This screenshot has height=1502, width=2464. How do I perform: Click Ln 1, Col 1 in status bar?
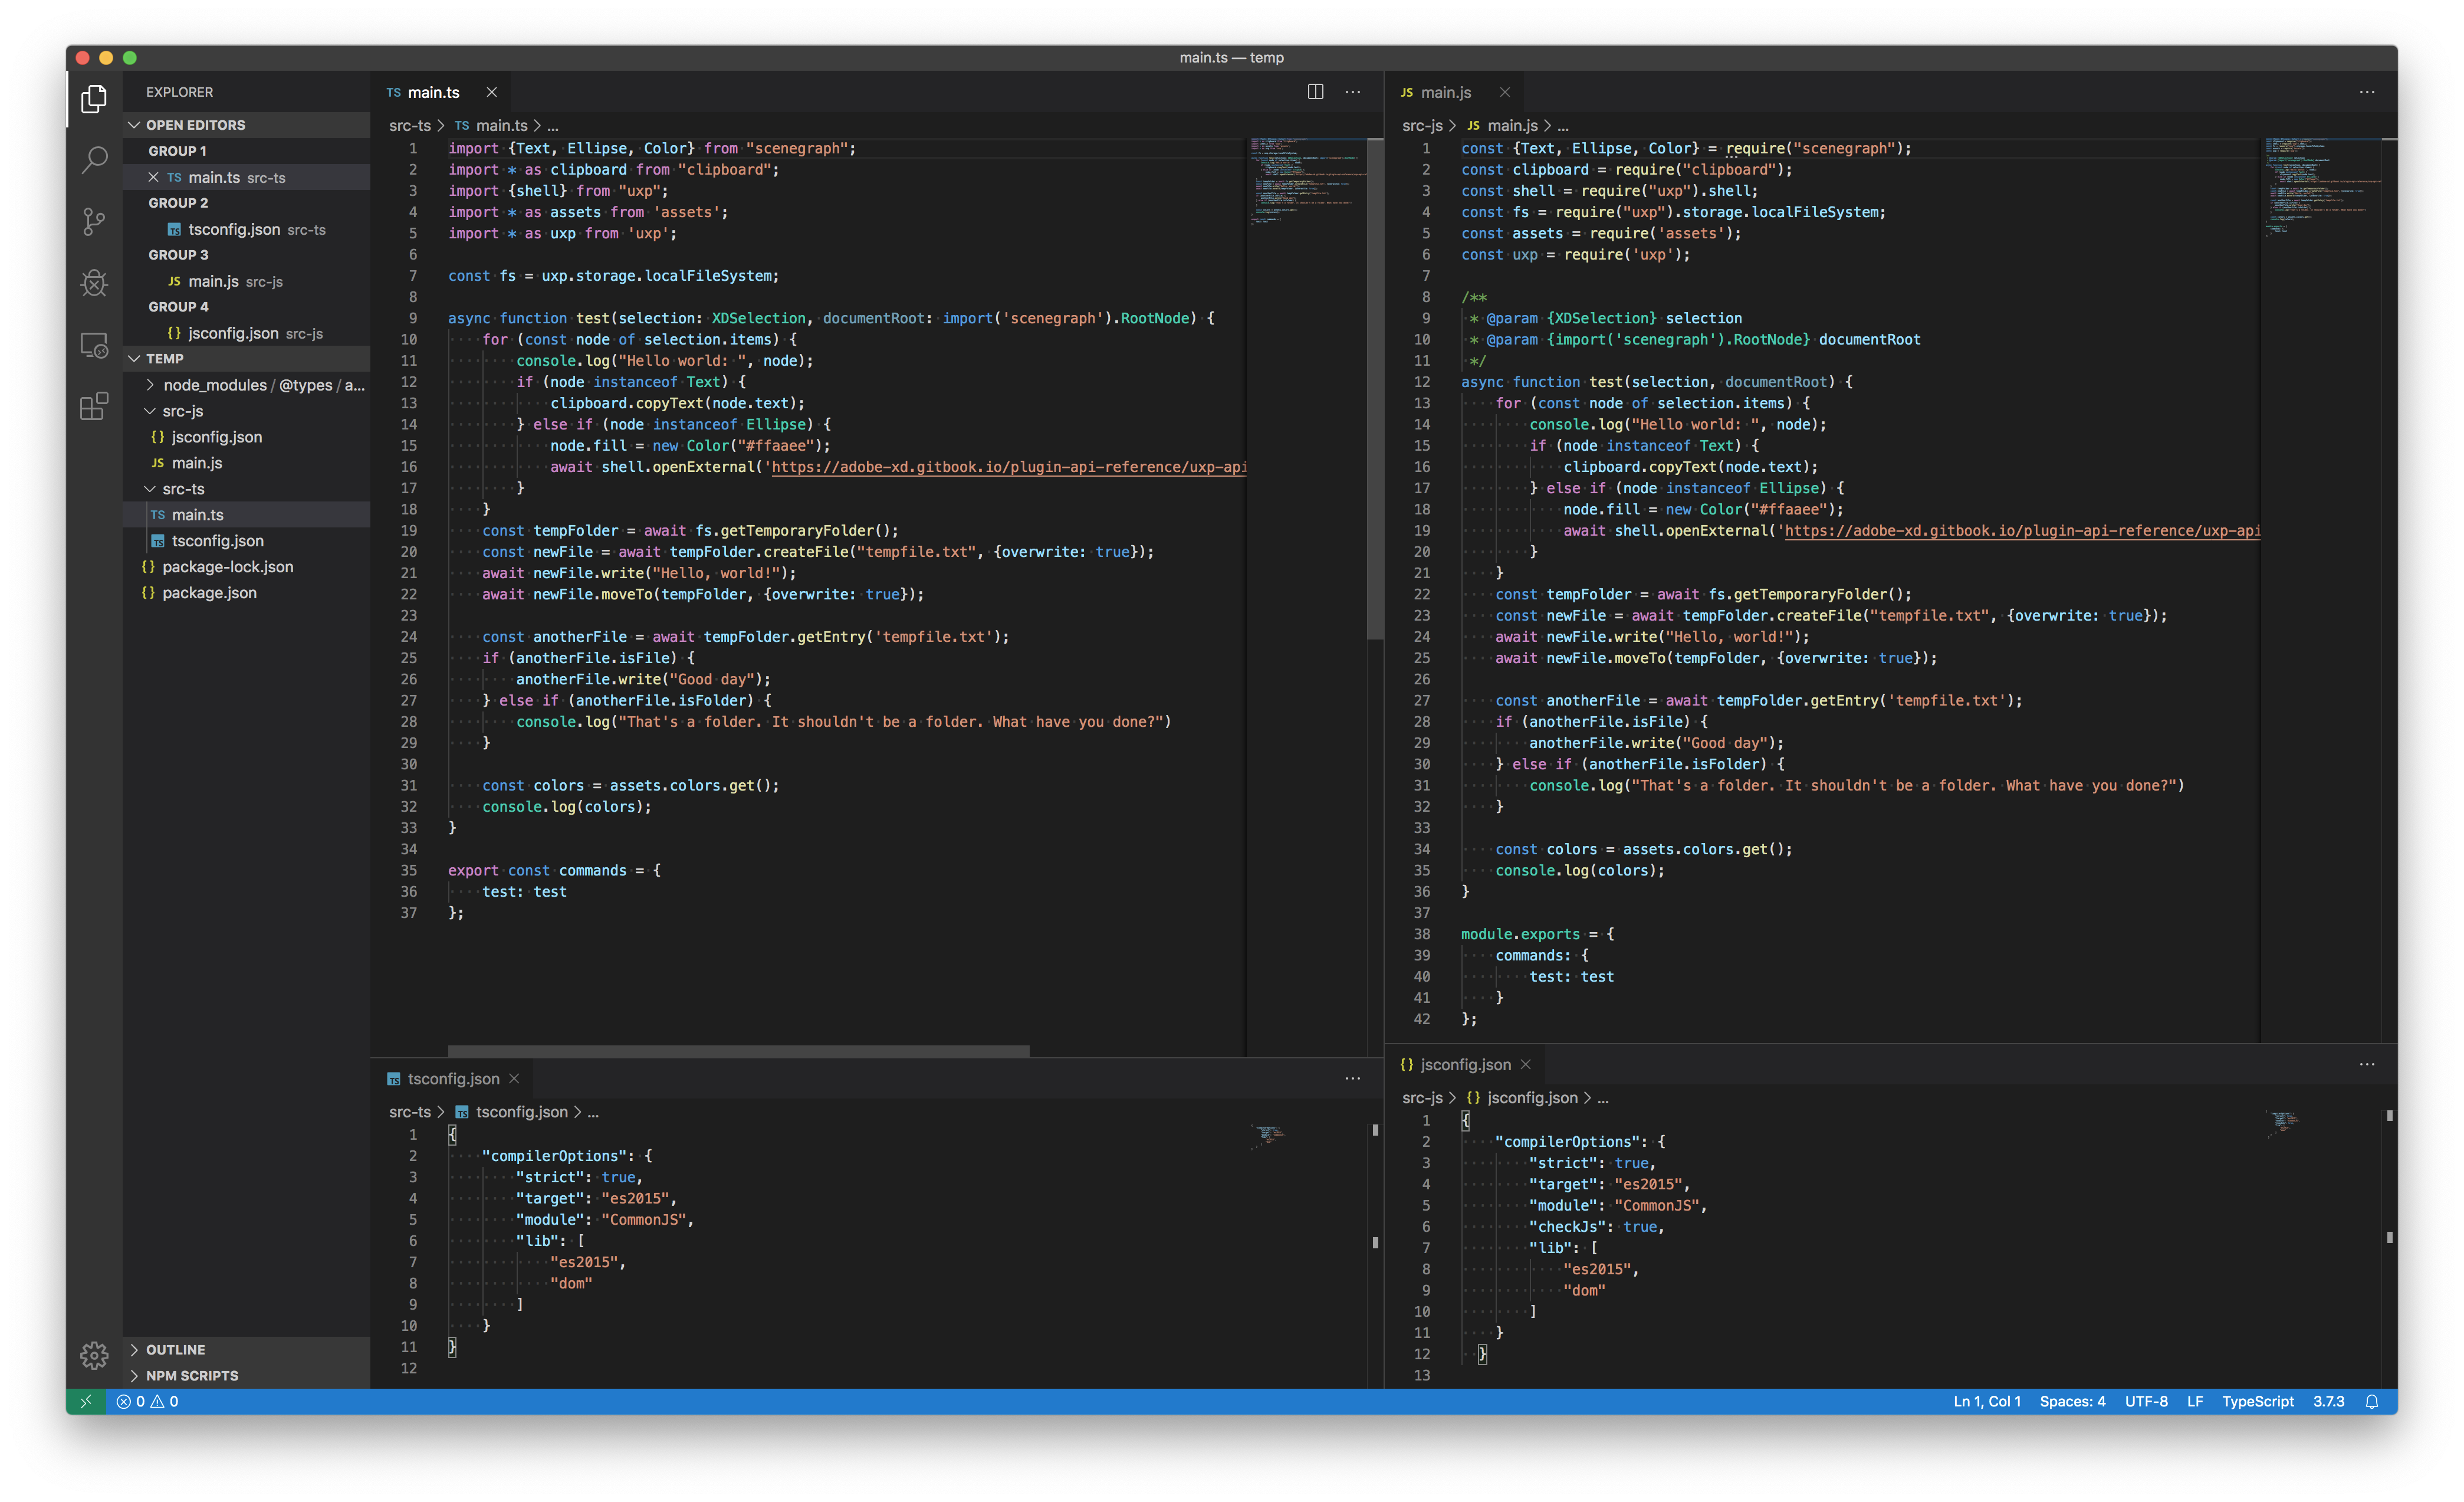(x=1987, y=1401)
